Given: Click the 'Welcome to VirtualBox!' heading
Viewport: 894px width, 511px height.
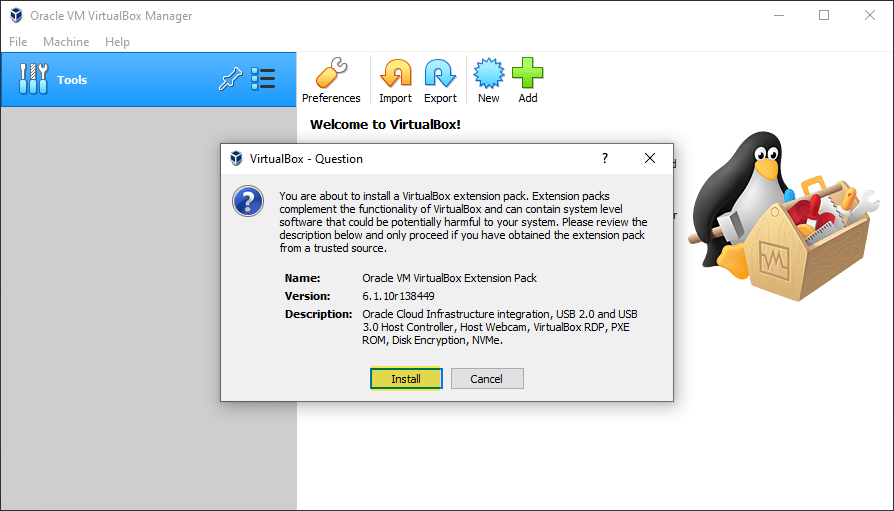Looking at the screenshot, I should click(385, 124).
